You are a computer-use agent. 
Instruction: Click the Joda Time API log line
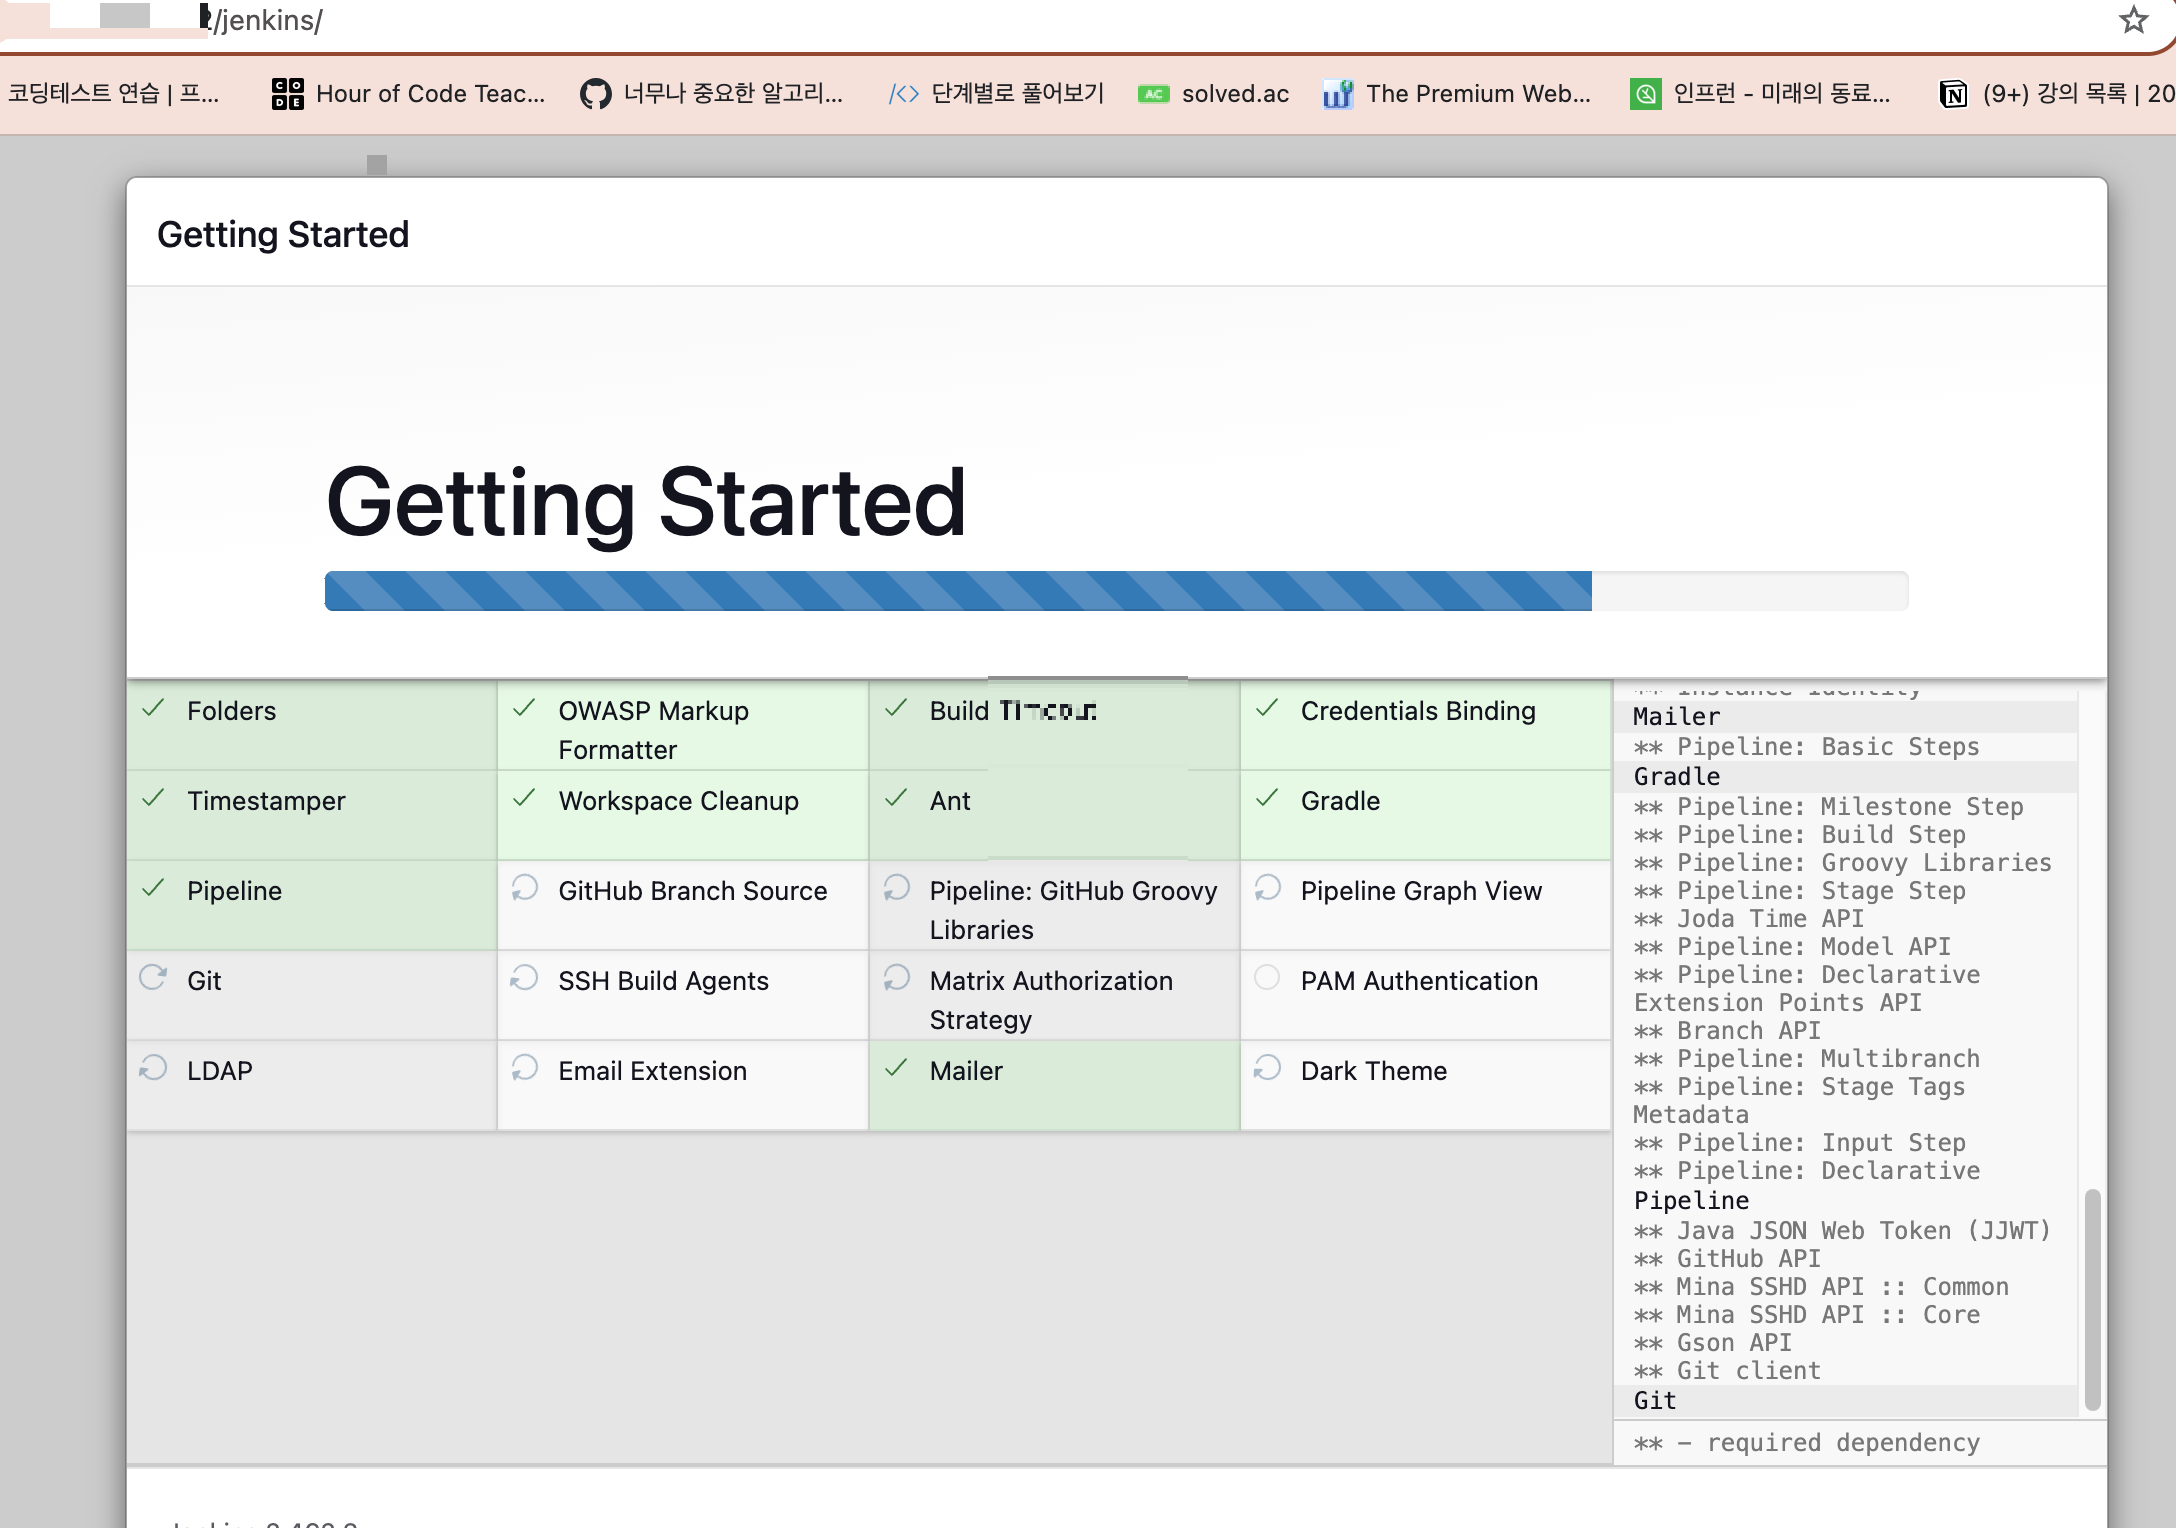(x=1748, y=919)
